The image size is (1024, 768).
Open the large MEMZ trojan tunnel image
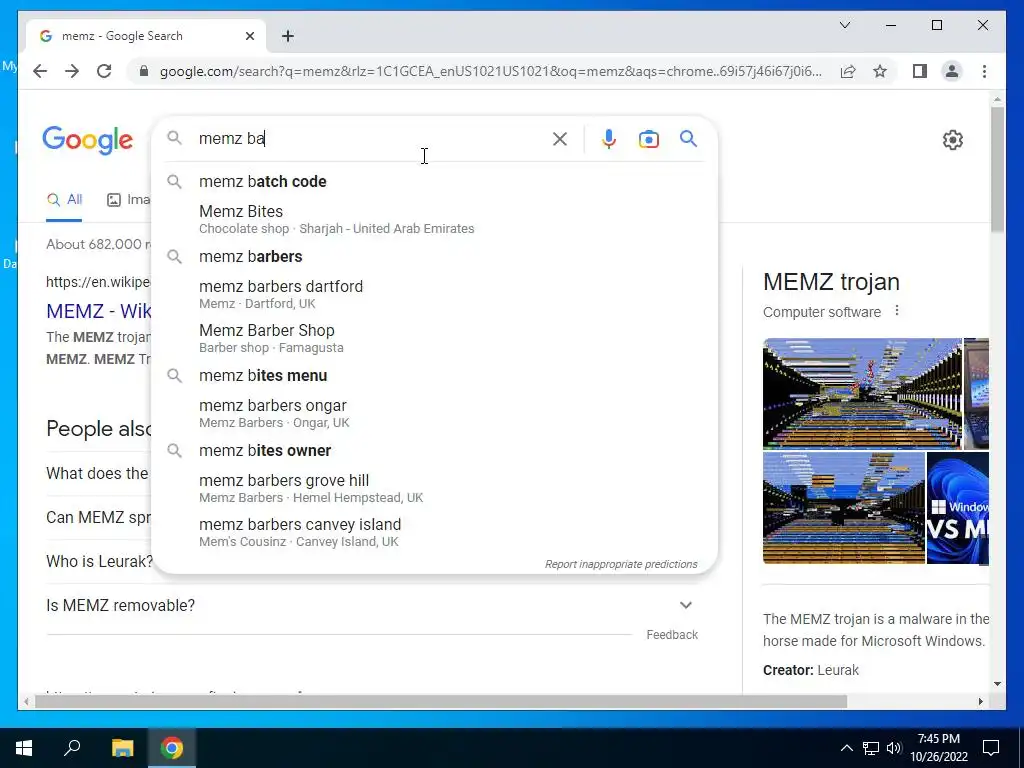[x=862, y=393]
